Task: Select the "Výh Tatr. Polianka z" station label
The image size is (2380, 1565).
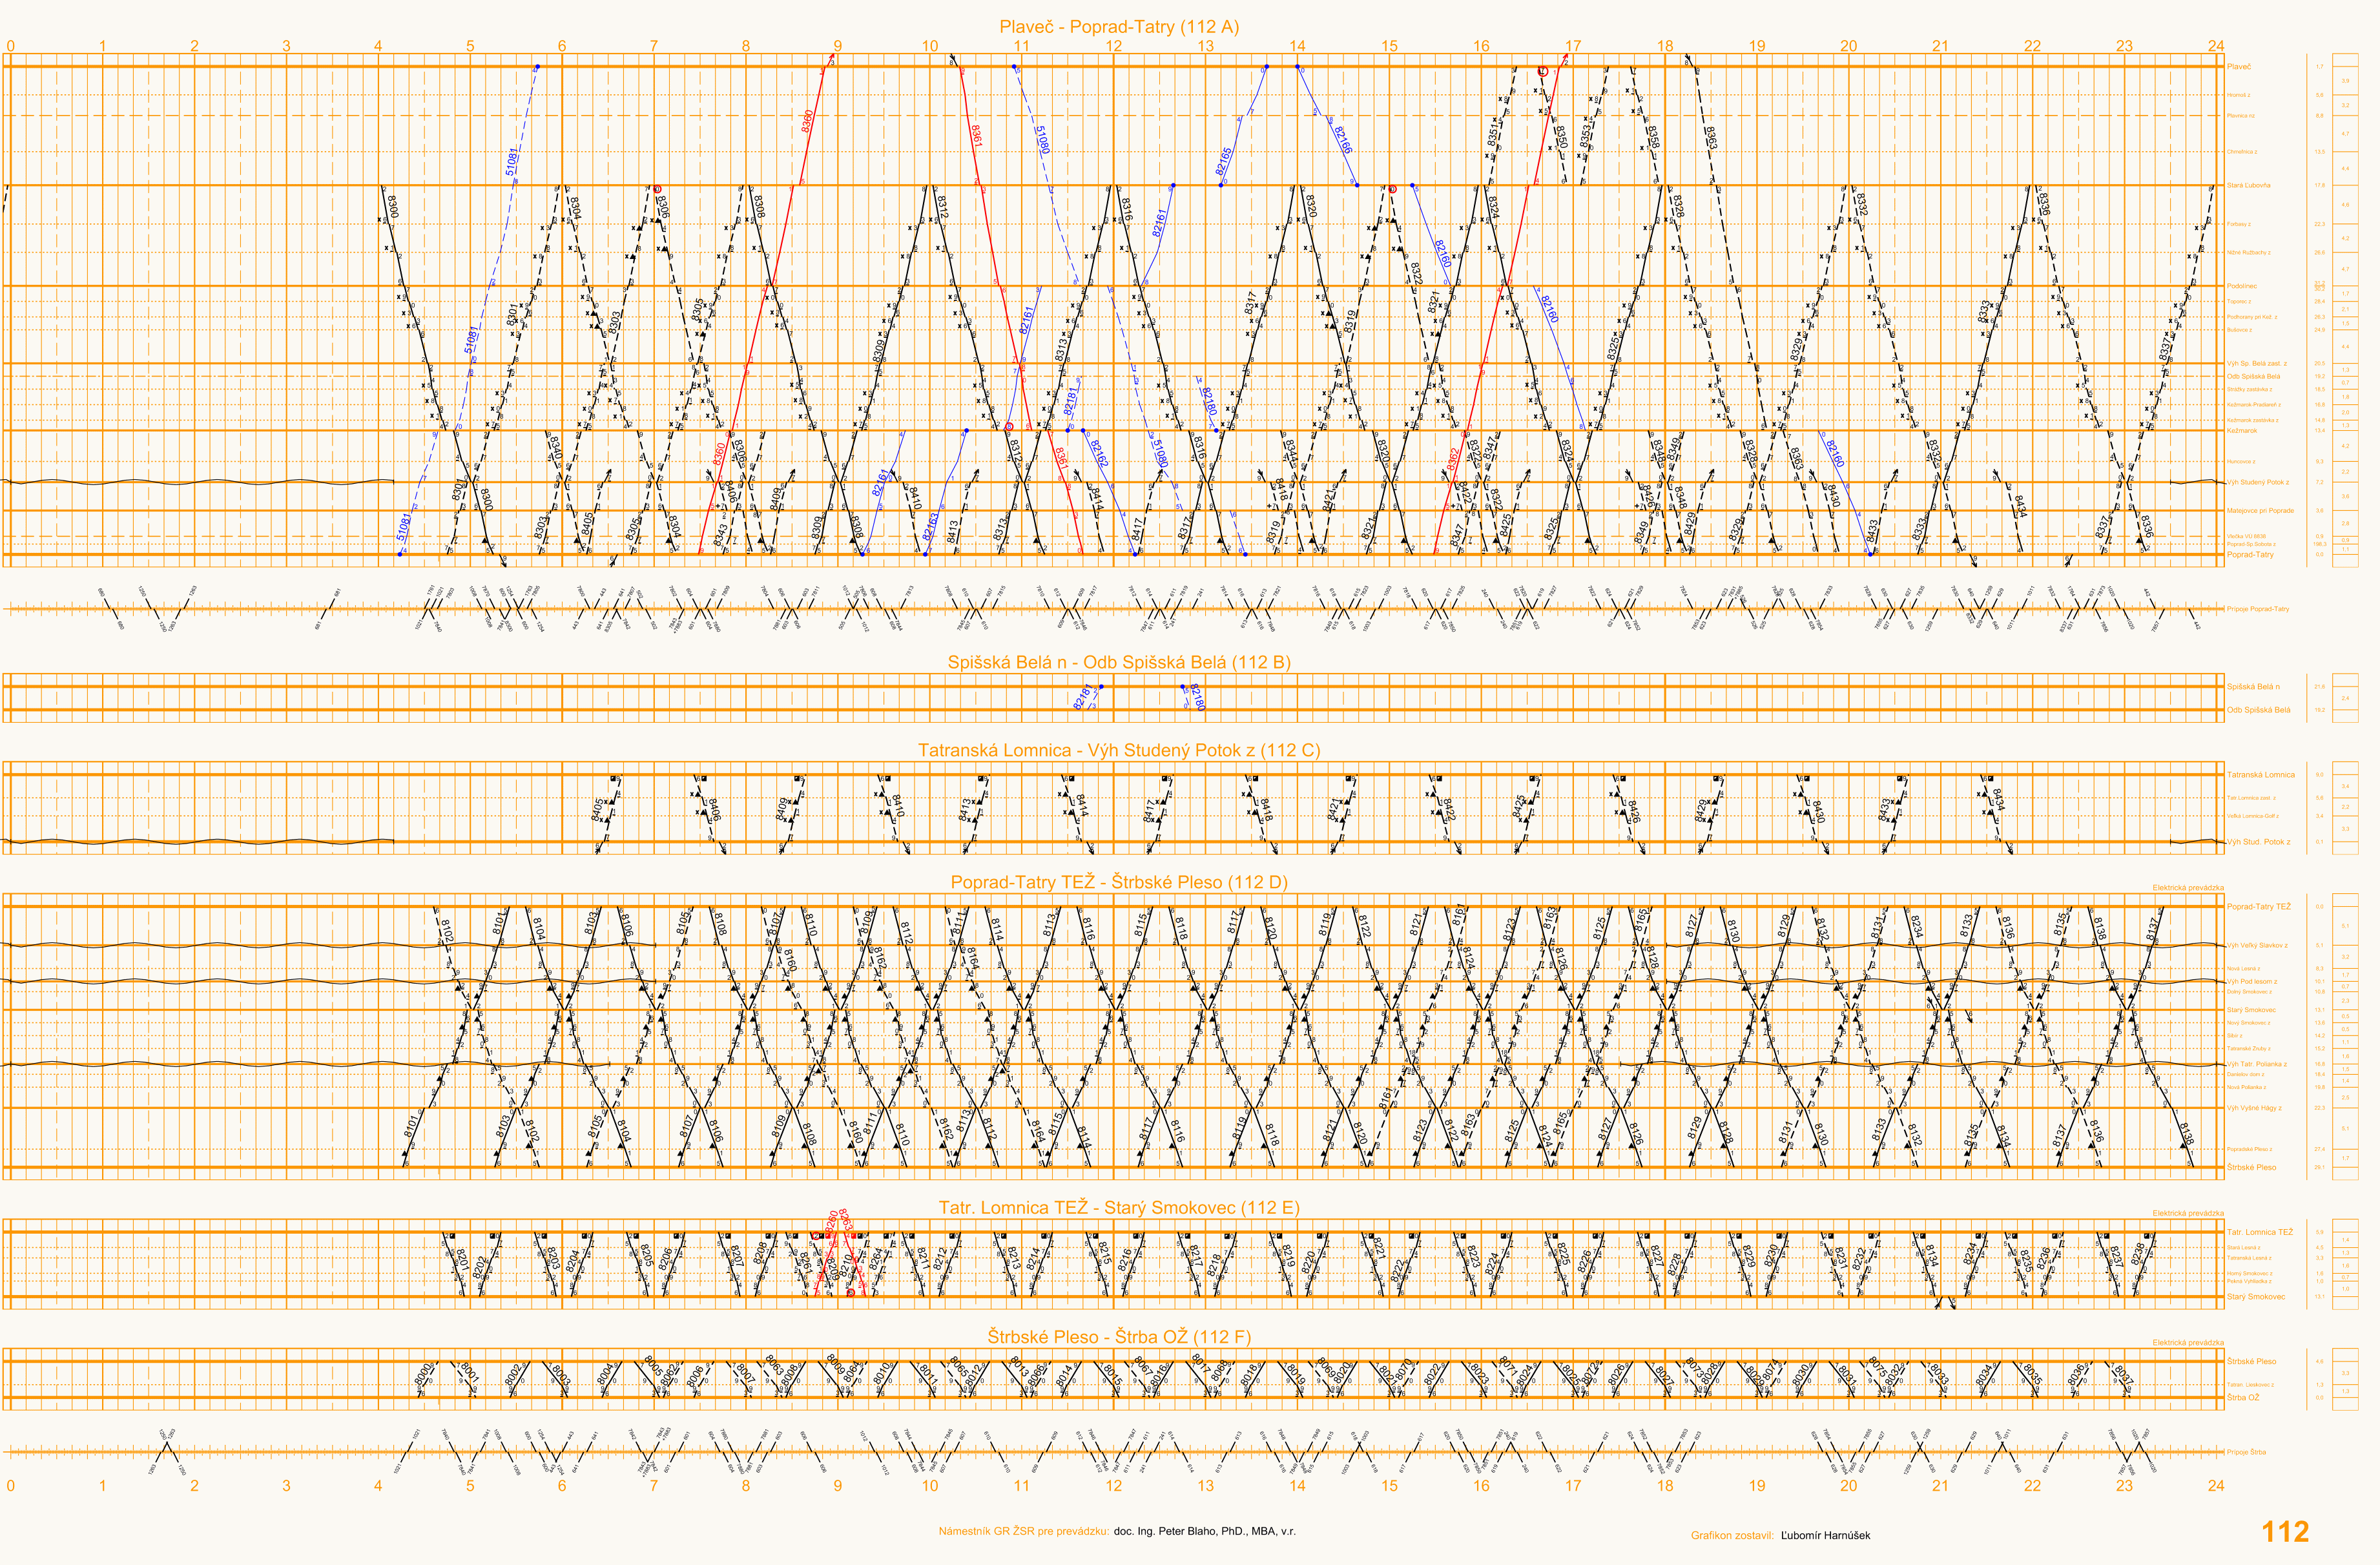Action: tap(2256, 1064)
